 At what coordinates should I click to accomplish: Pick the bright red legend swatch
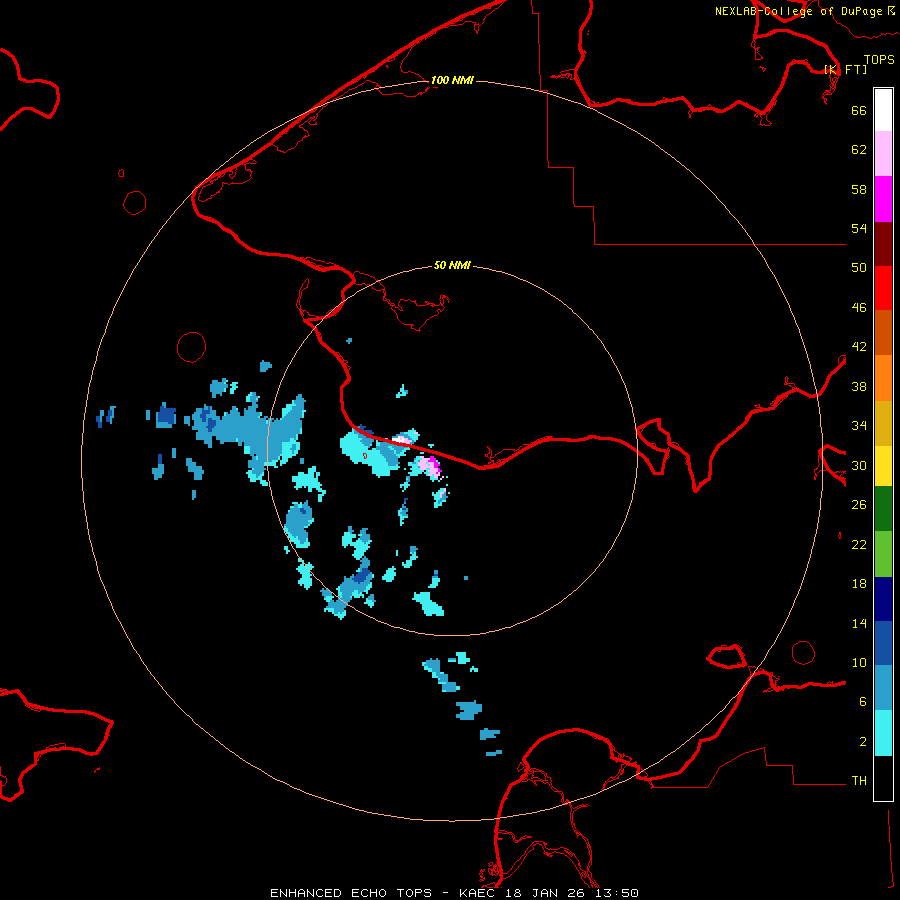883,288
